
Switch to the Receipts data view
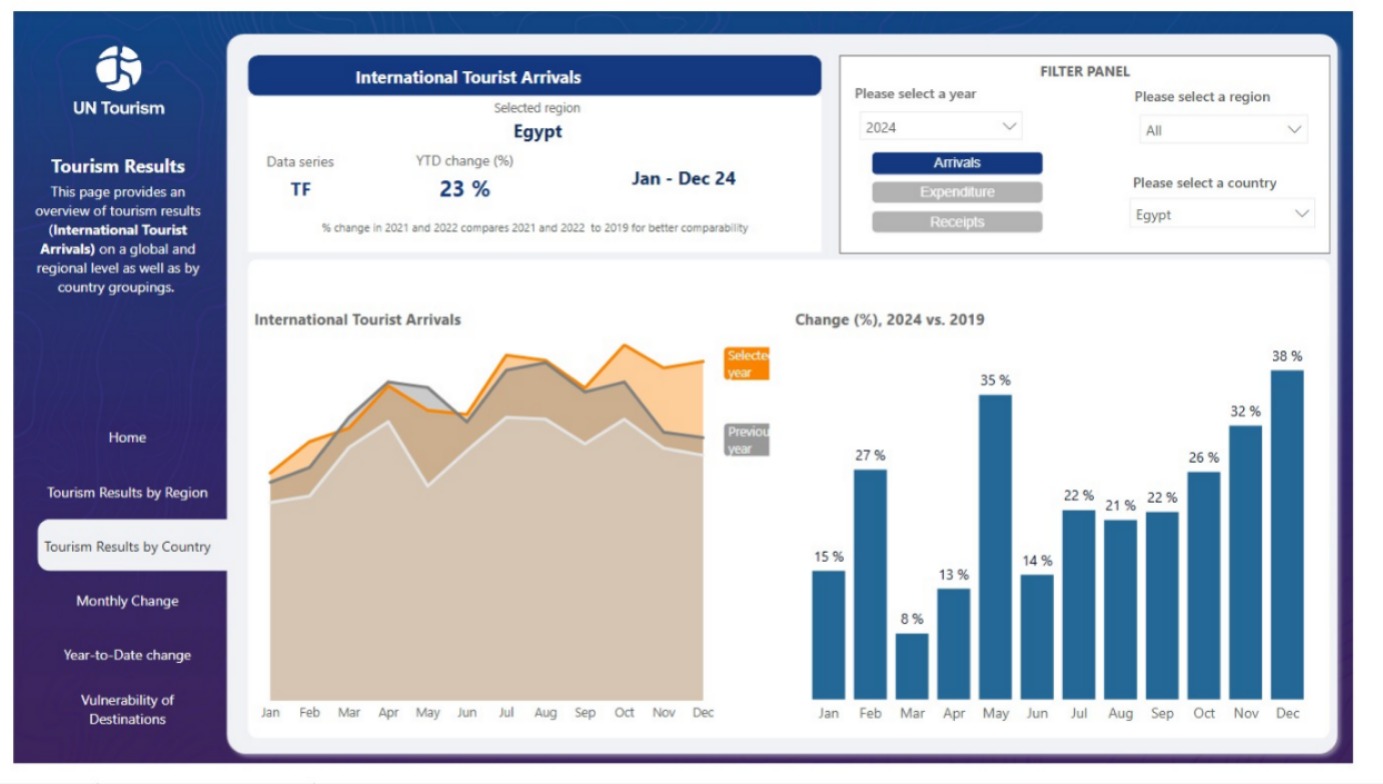(x=957, y=222)
